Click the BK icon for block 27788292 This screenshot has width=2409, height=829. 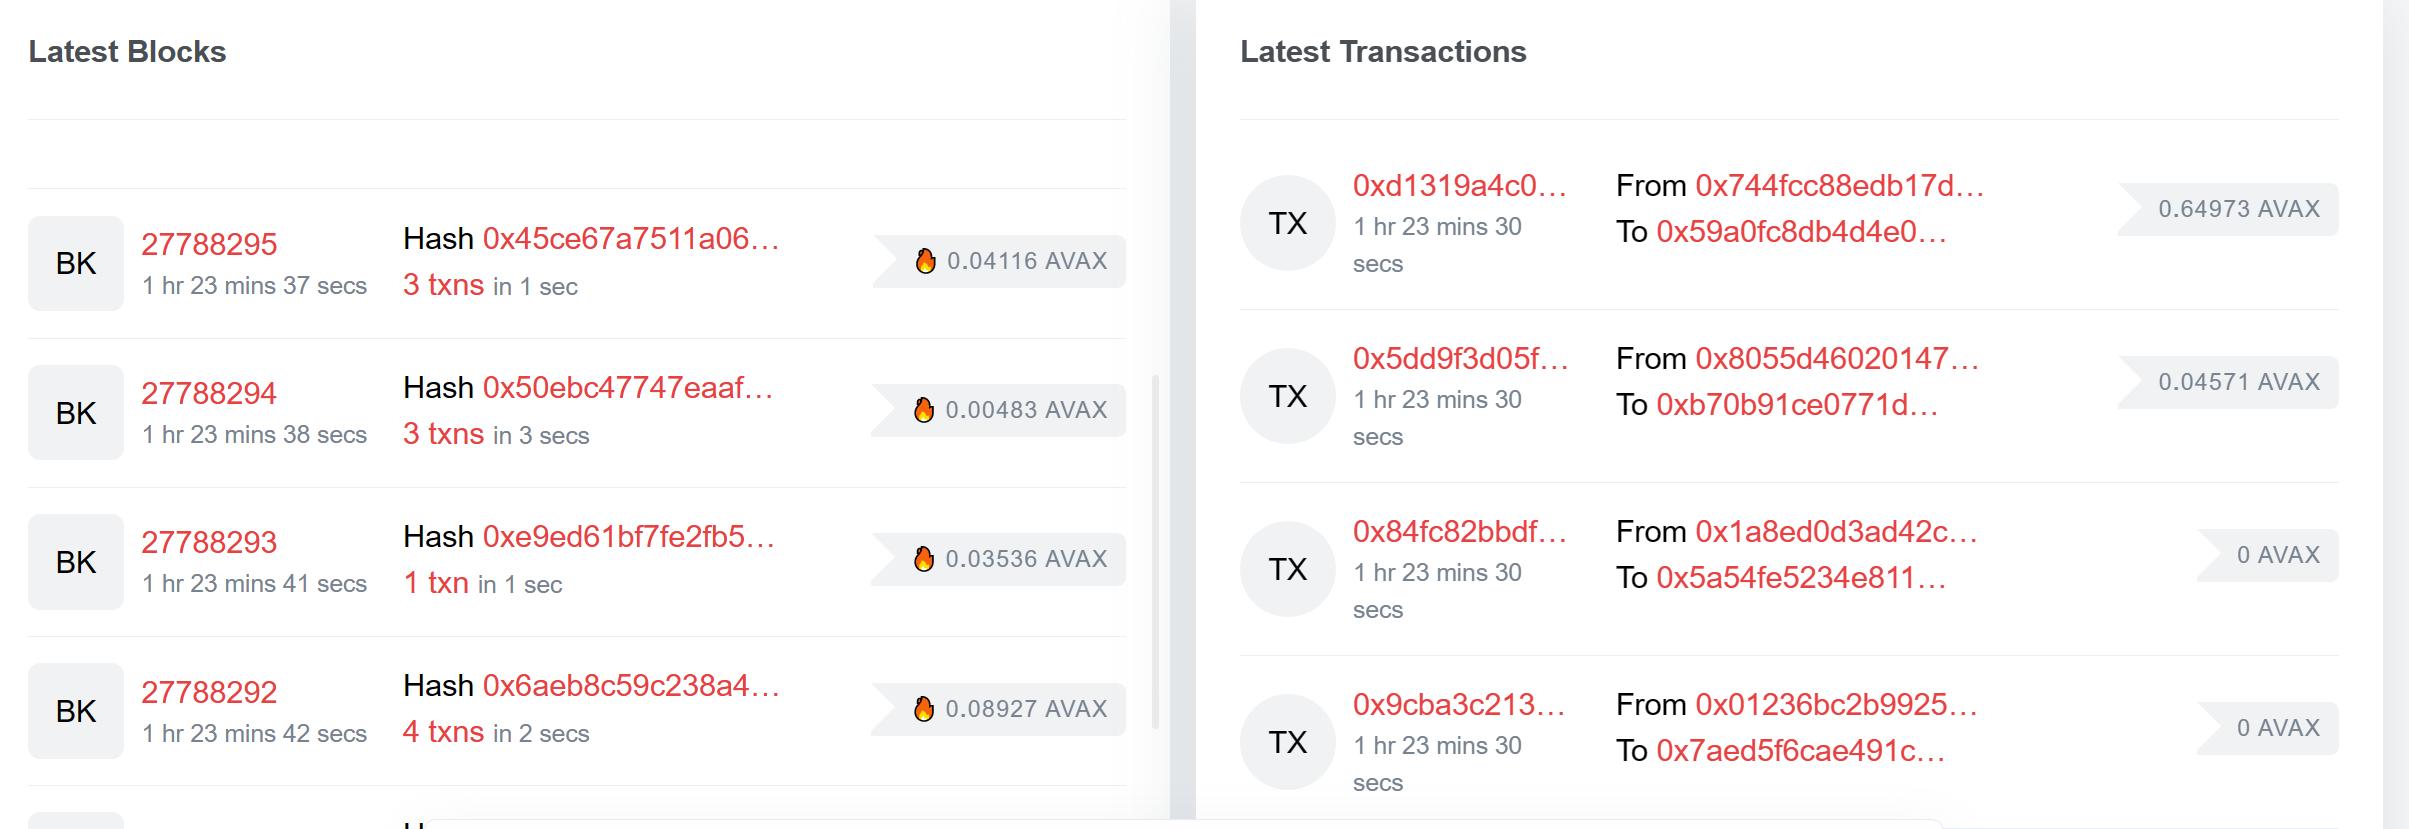coord(75,711)
